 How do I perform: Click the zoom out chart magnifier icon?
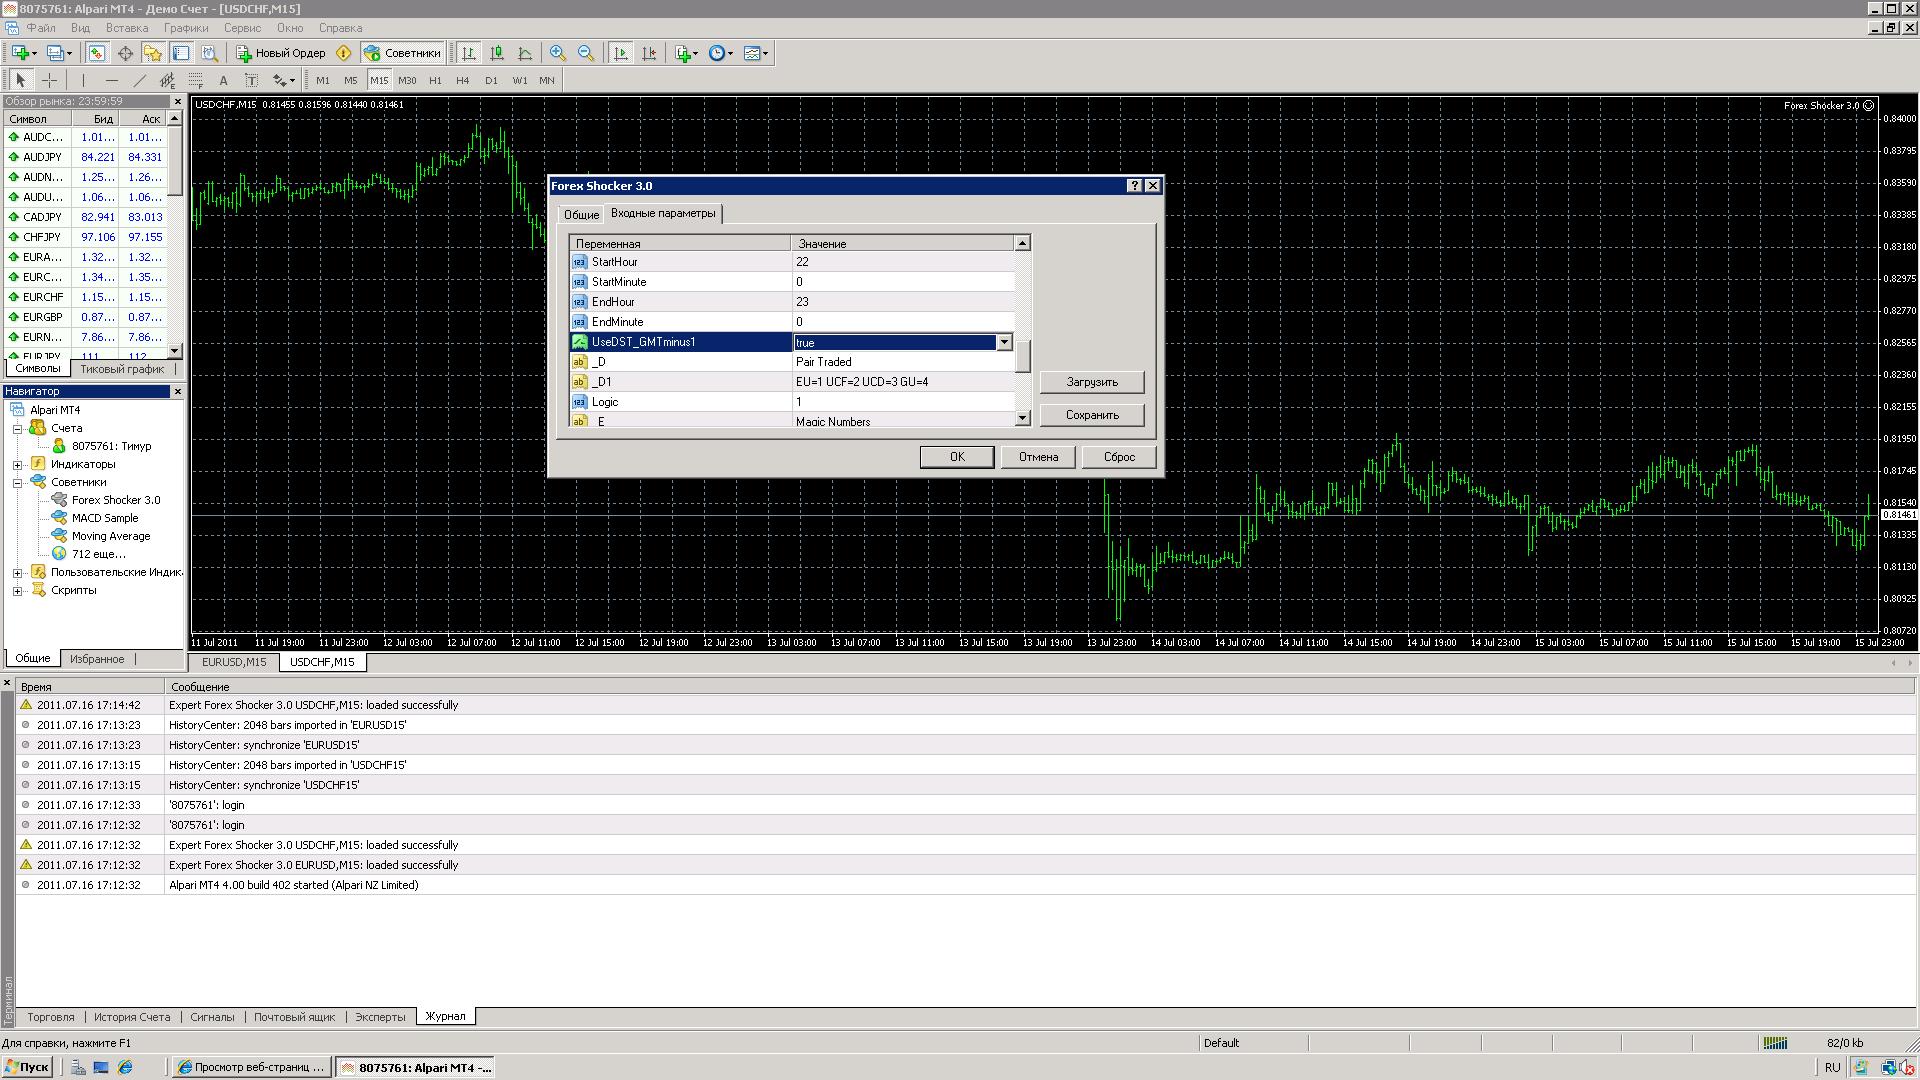click(x=586, y=53)
